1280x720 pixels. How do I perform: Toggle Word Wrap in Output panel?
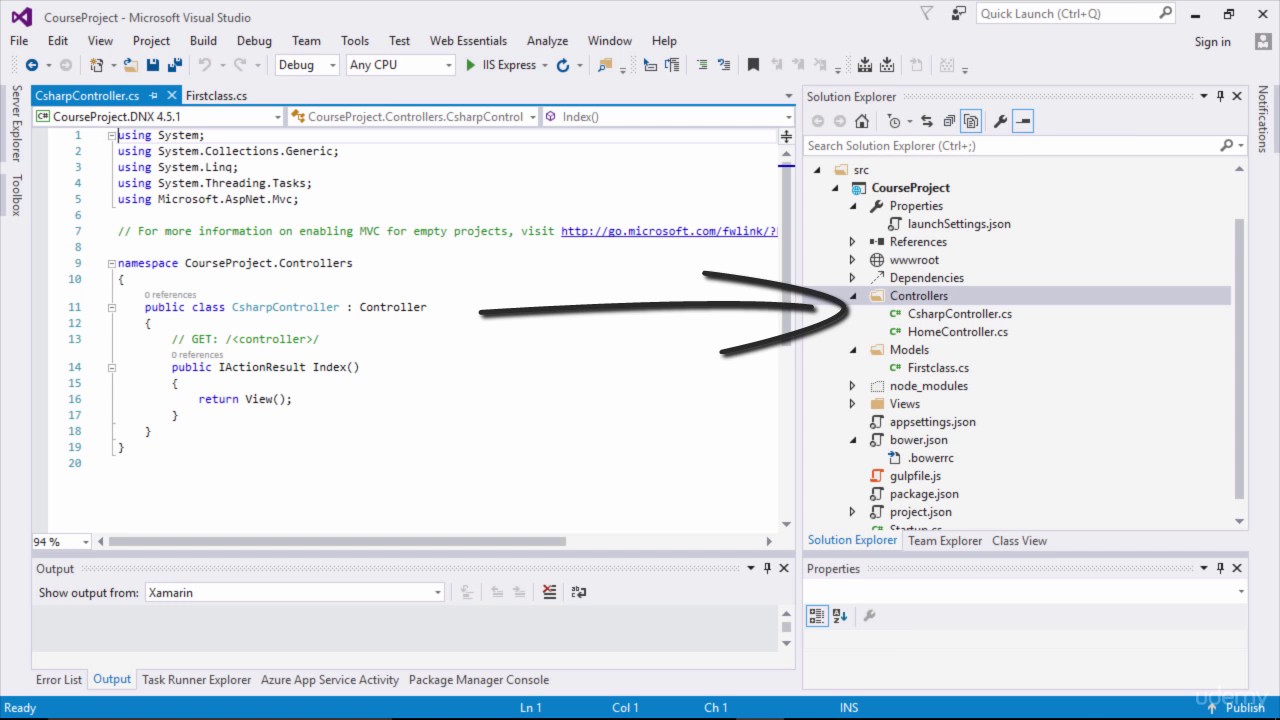click(578, 592)
